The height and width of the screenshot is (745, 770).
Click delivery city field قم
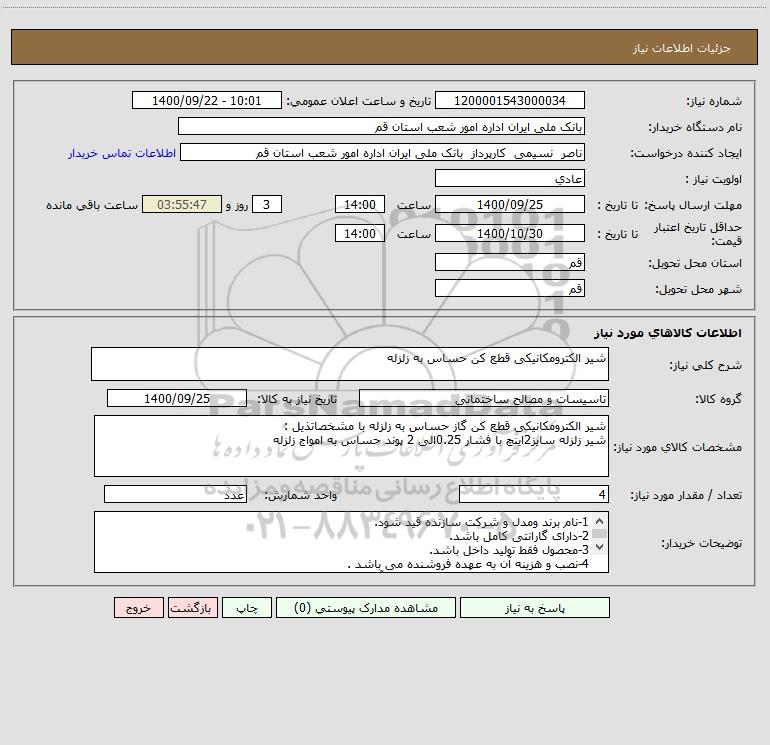pos(510,288)
